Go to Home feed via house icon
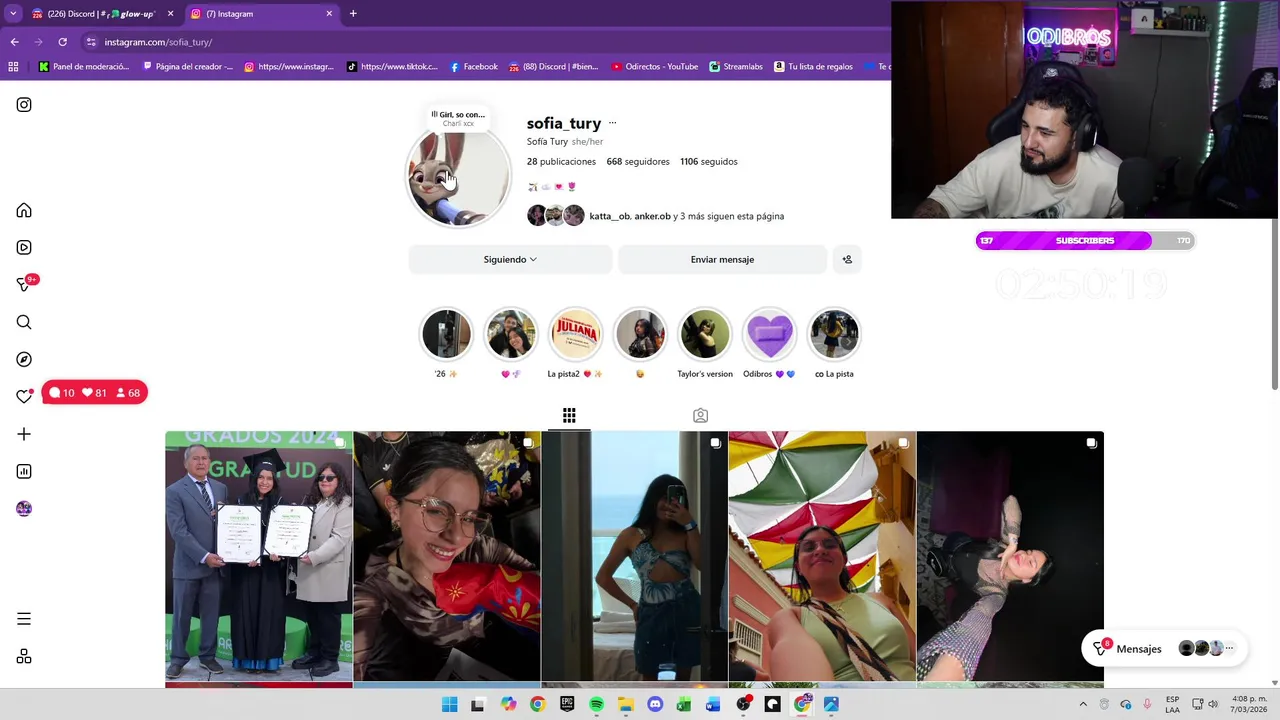 24,211
